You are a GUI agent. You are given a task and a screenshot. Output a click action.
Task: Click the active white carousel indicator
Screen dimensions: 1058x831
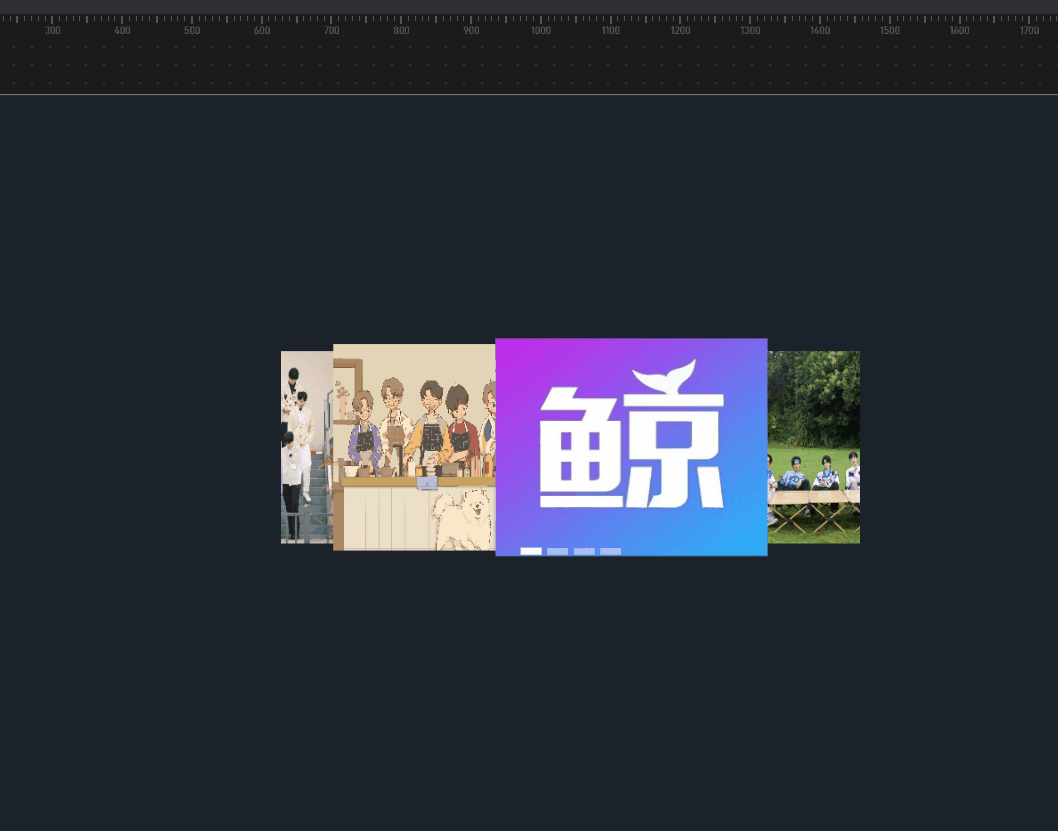pyautogui.click(x=531, y=551)
